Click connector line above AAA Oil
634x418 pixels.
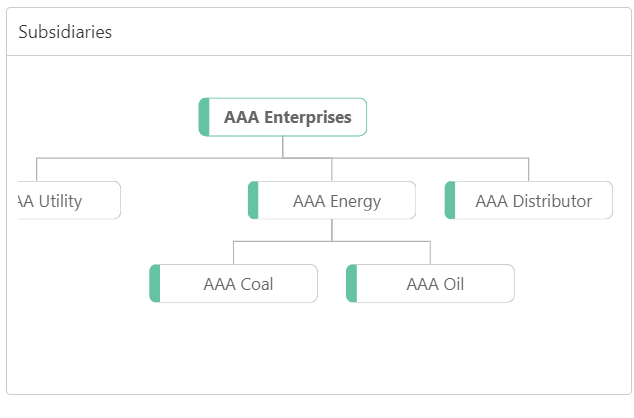(x=430, y=252)
